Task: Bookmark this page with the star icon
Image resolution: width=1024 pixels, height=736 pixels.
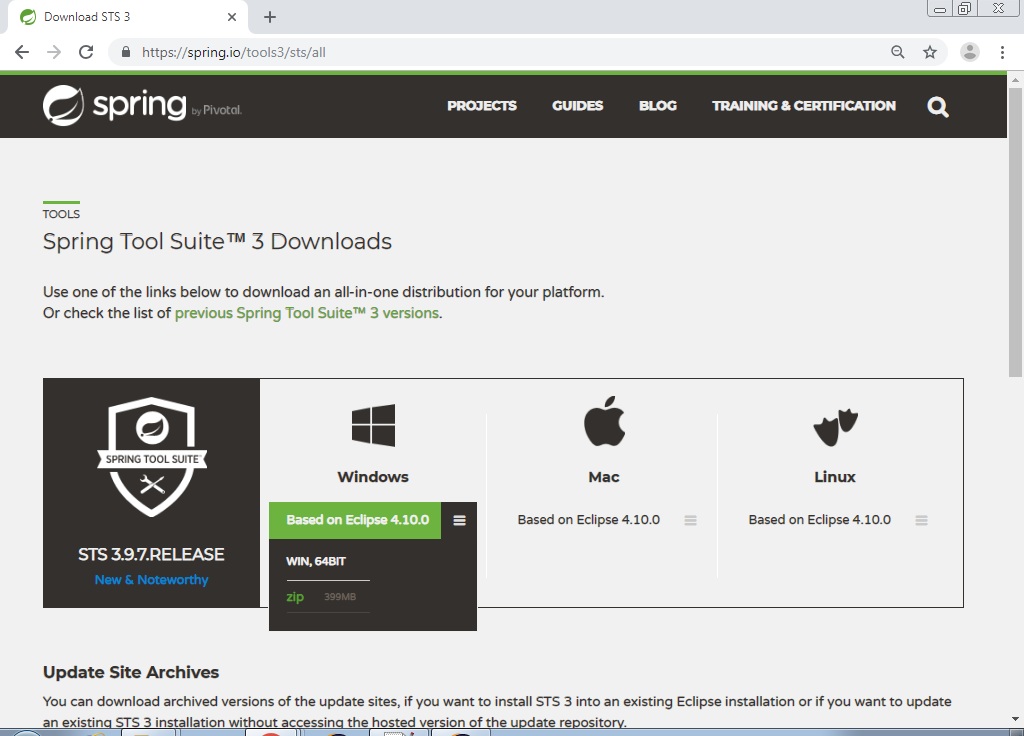Action: click(930, 52)
